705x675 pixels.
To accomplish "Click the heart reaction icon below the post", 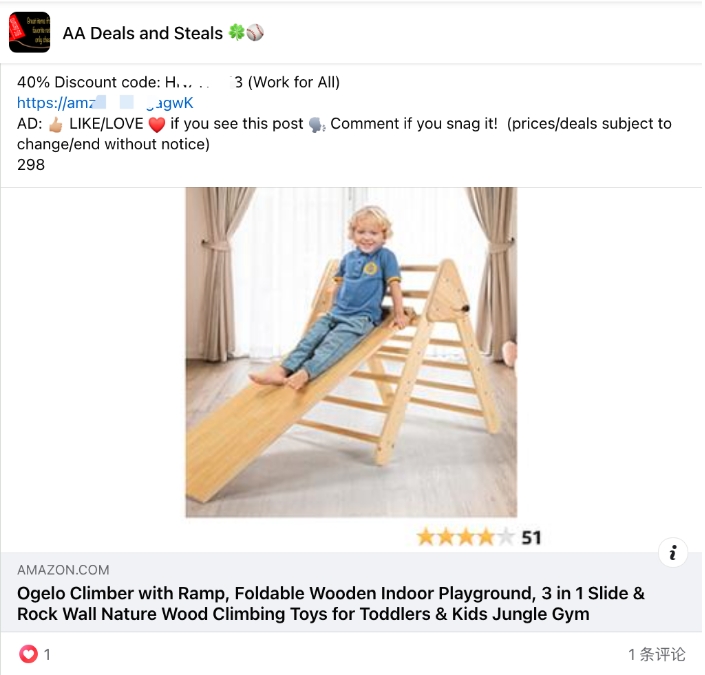I will click(28, 654).
